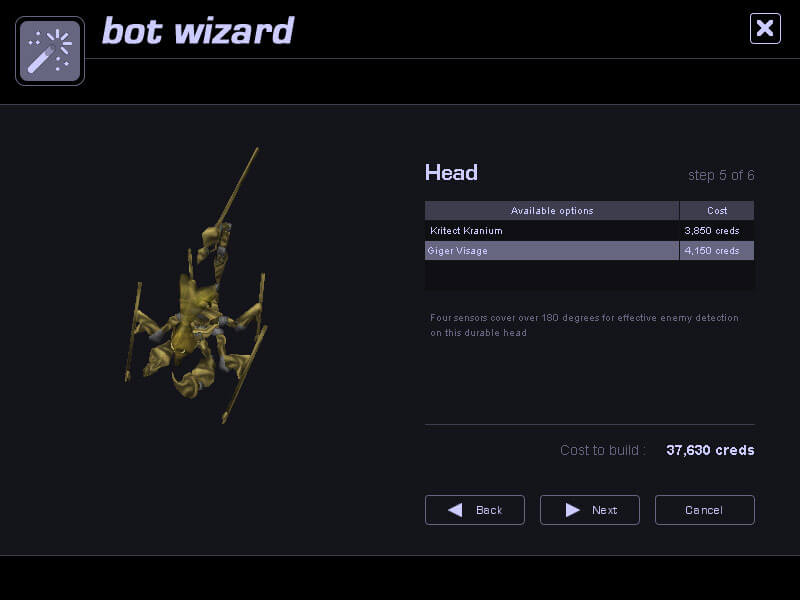
Task: Click the 3D bot preview model
Action: (x=196, y=286)
